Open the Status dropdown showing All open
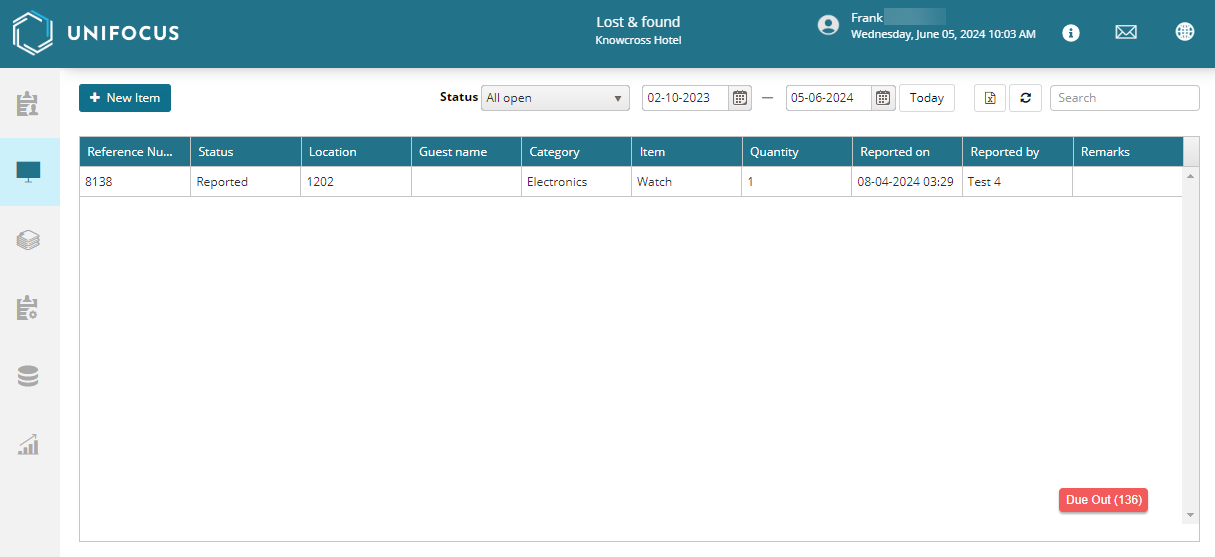 coord(555,98)
